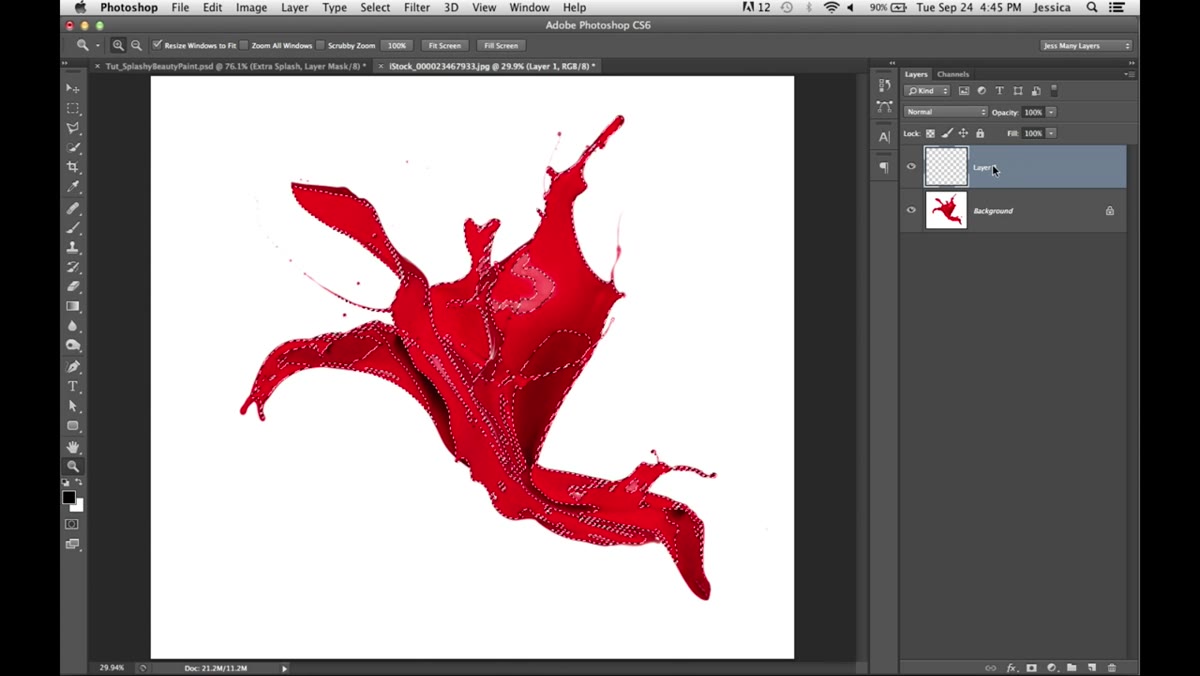Viewport: 1200px width, 676px height.
Task: Open the Opacity slider dropdown arrow
Action: pyautogui.click(x=1051, y=112)
